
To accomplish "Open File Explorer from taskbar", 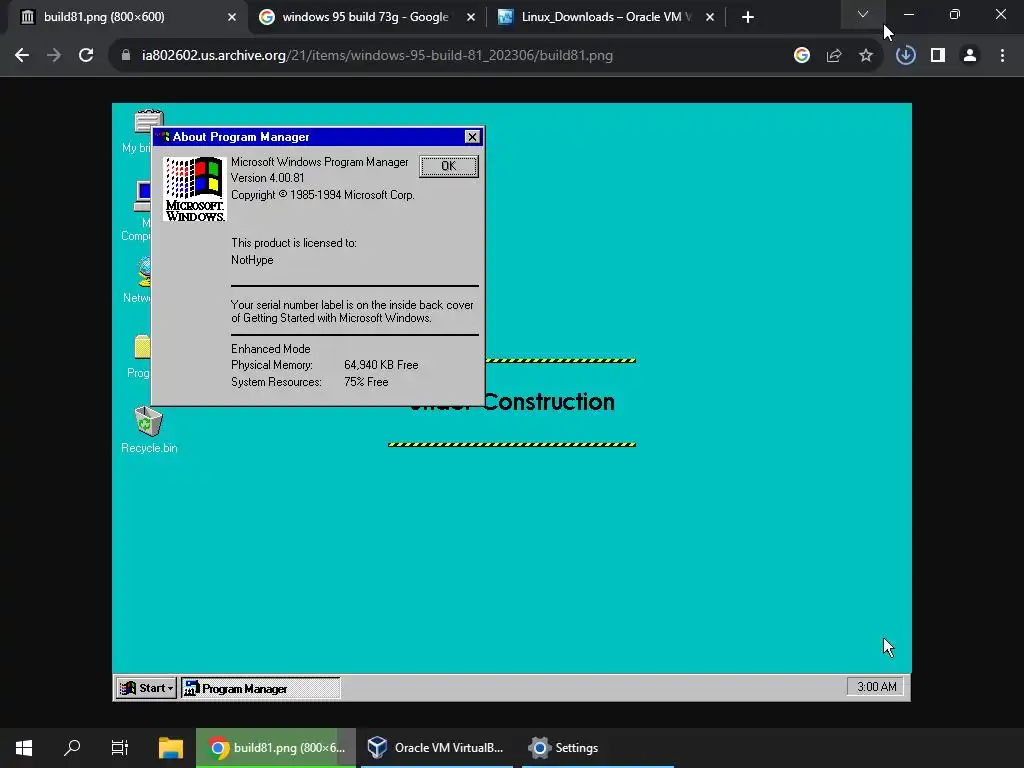I will point(171,748).
